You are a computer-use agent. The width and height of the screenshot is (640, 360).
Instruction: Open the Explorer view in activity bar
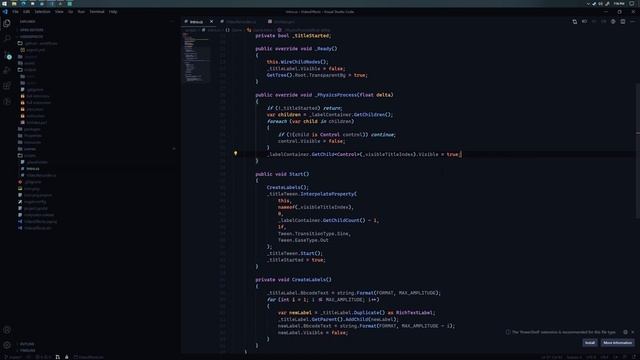7,23
